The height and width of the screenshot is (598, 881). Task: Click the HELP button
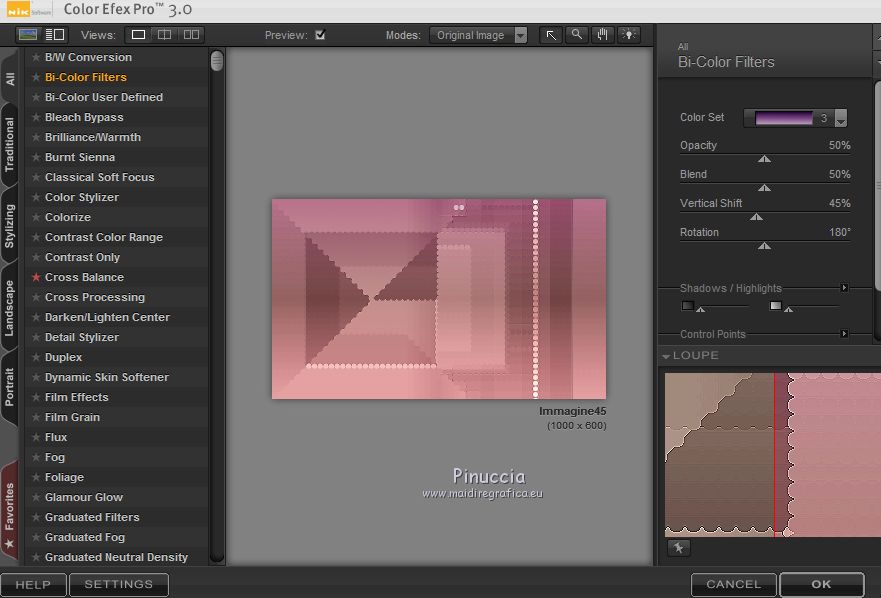pyautogui.click(x=33, y=585)
